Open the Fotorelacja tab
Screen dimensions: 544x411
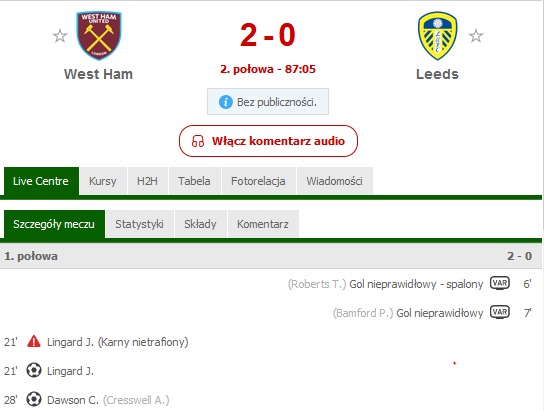258,181
